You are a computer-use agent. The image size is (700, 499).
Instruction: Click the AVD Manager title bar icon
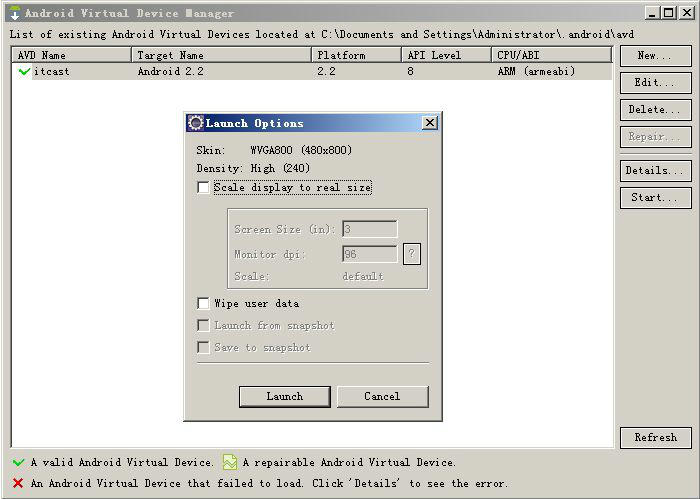pyautogui.click(x=15, y=13)
